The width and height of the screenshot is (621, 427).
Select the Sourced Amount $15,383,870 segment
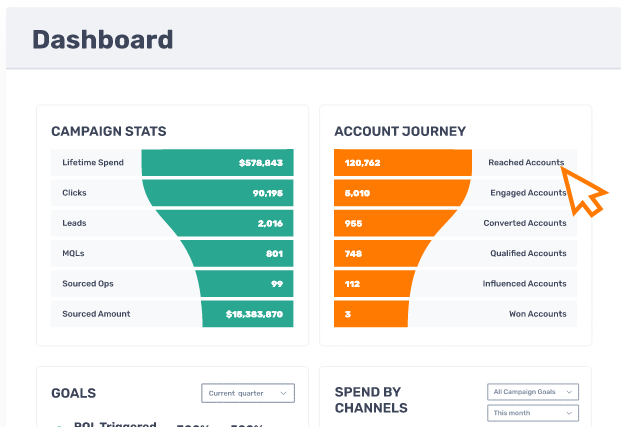248,314
